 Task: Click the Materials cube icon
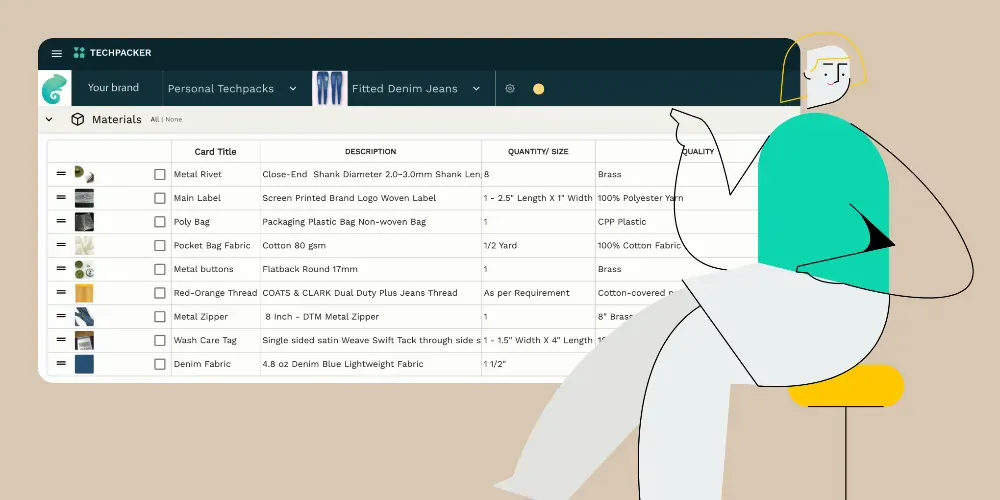click(78, 119)
